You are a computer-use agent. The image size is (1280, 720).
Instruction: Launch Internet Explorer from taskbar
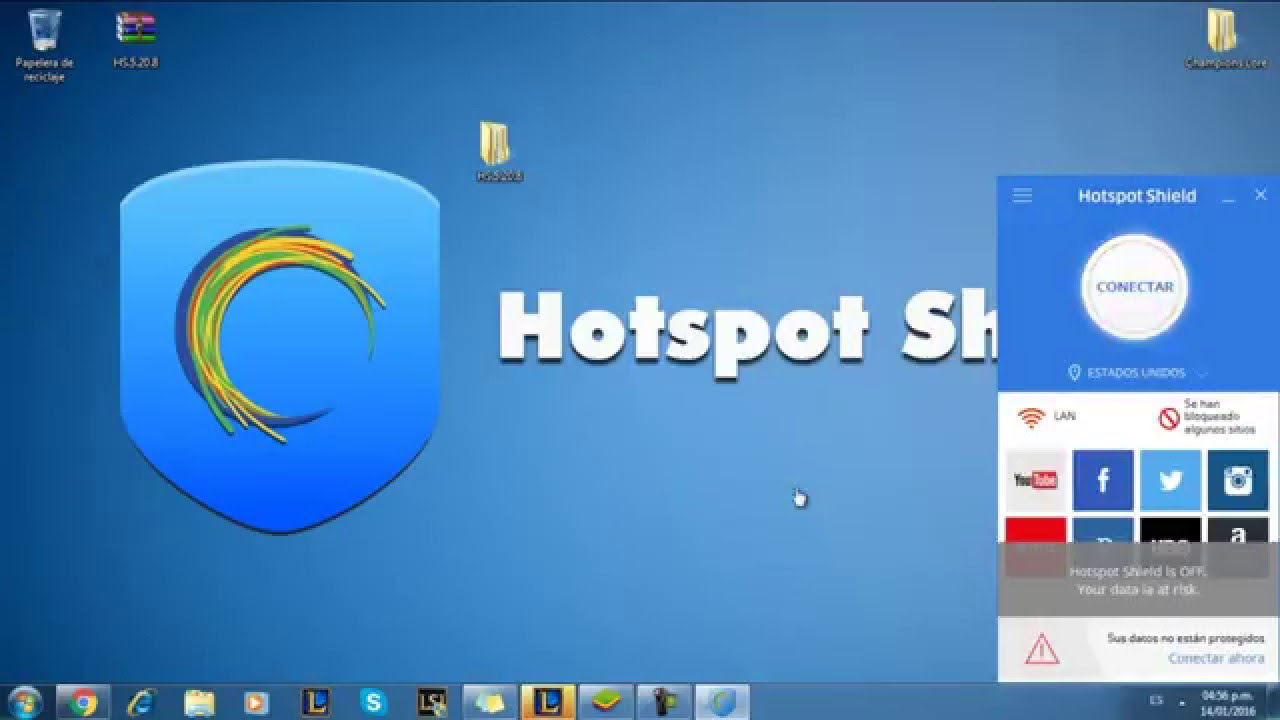pyautogui.click(x=141, y=703)
